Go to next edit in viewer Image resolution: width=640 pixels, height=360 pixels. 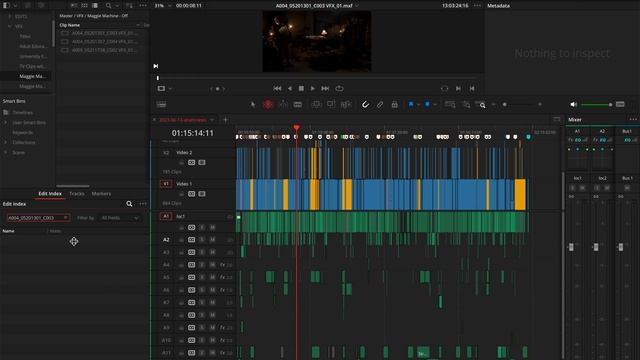458,88
